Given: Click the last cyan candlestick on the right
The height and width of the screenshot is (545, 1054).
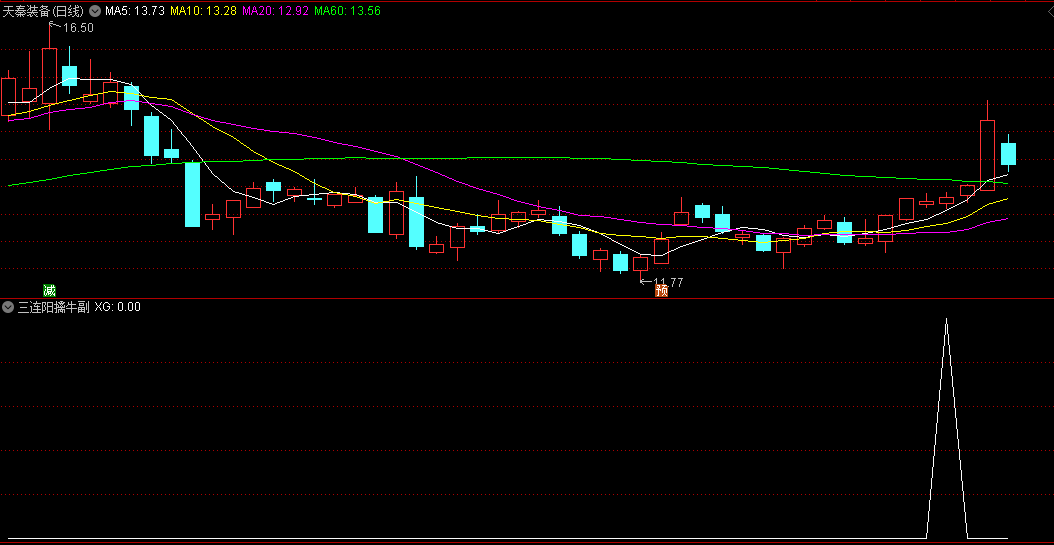Looking at the screenshot, I should (1008, 154).
